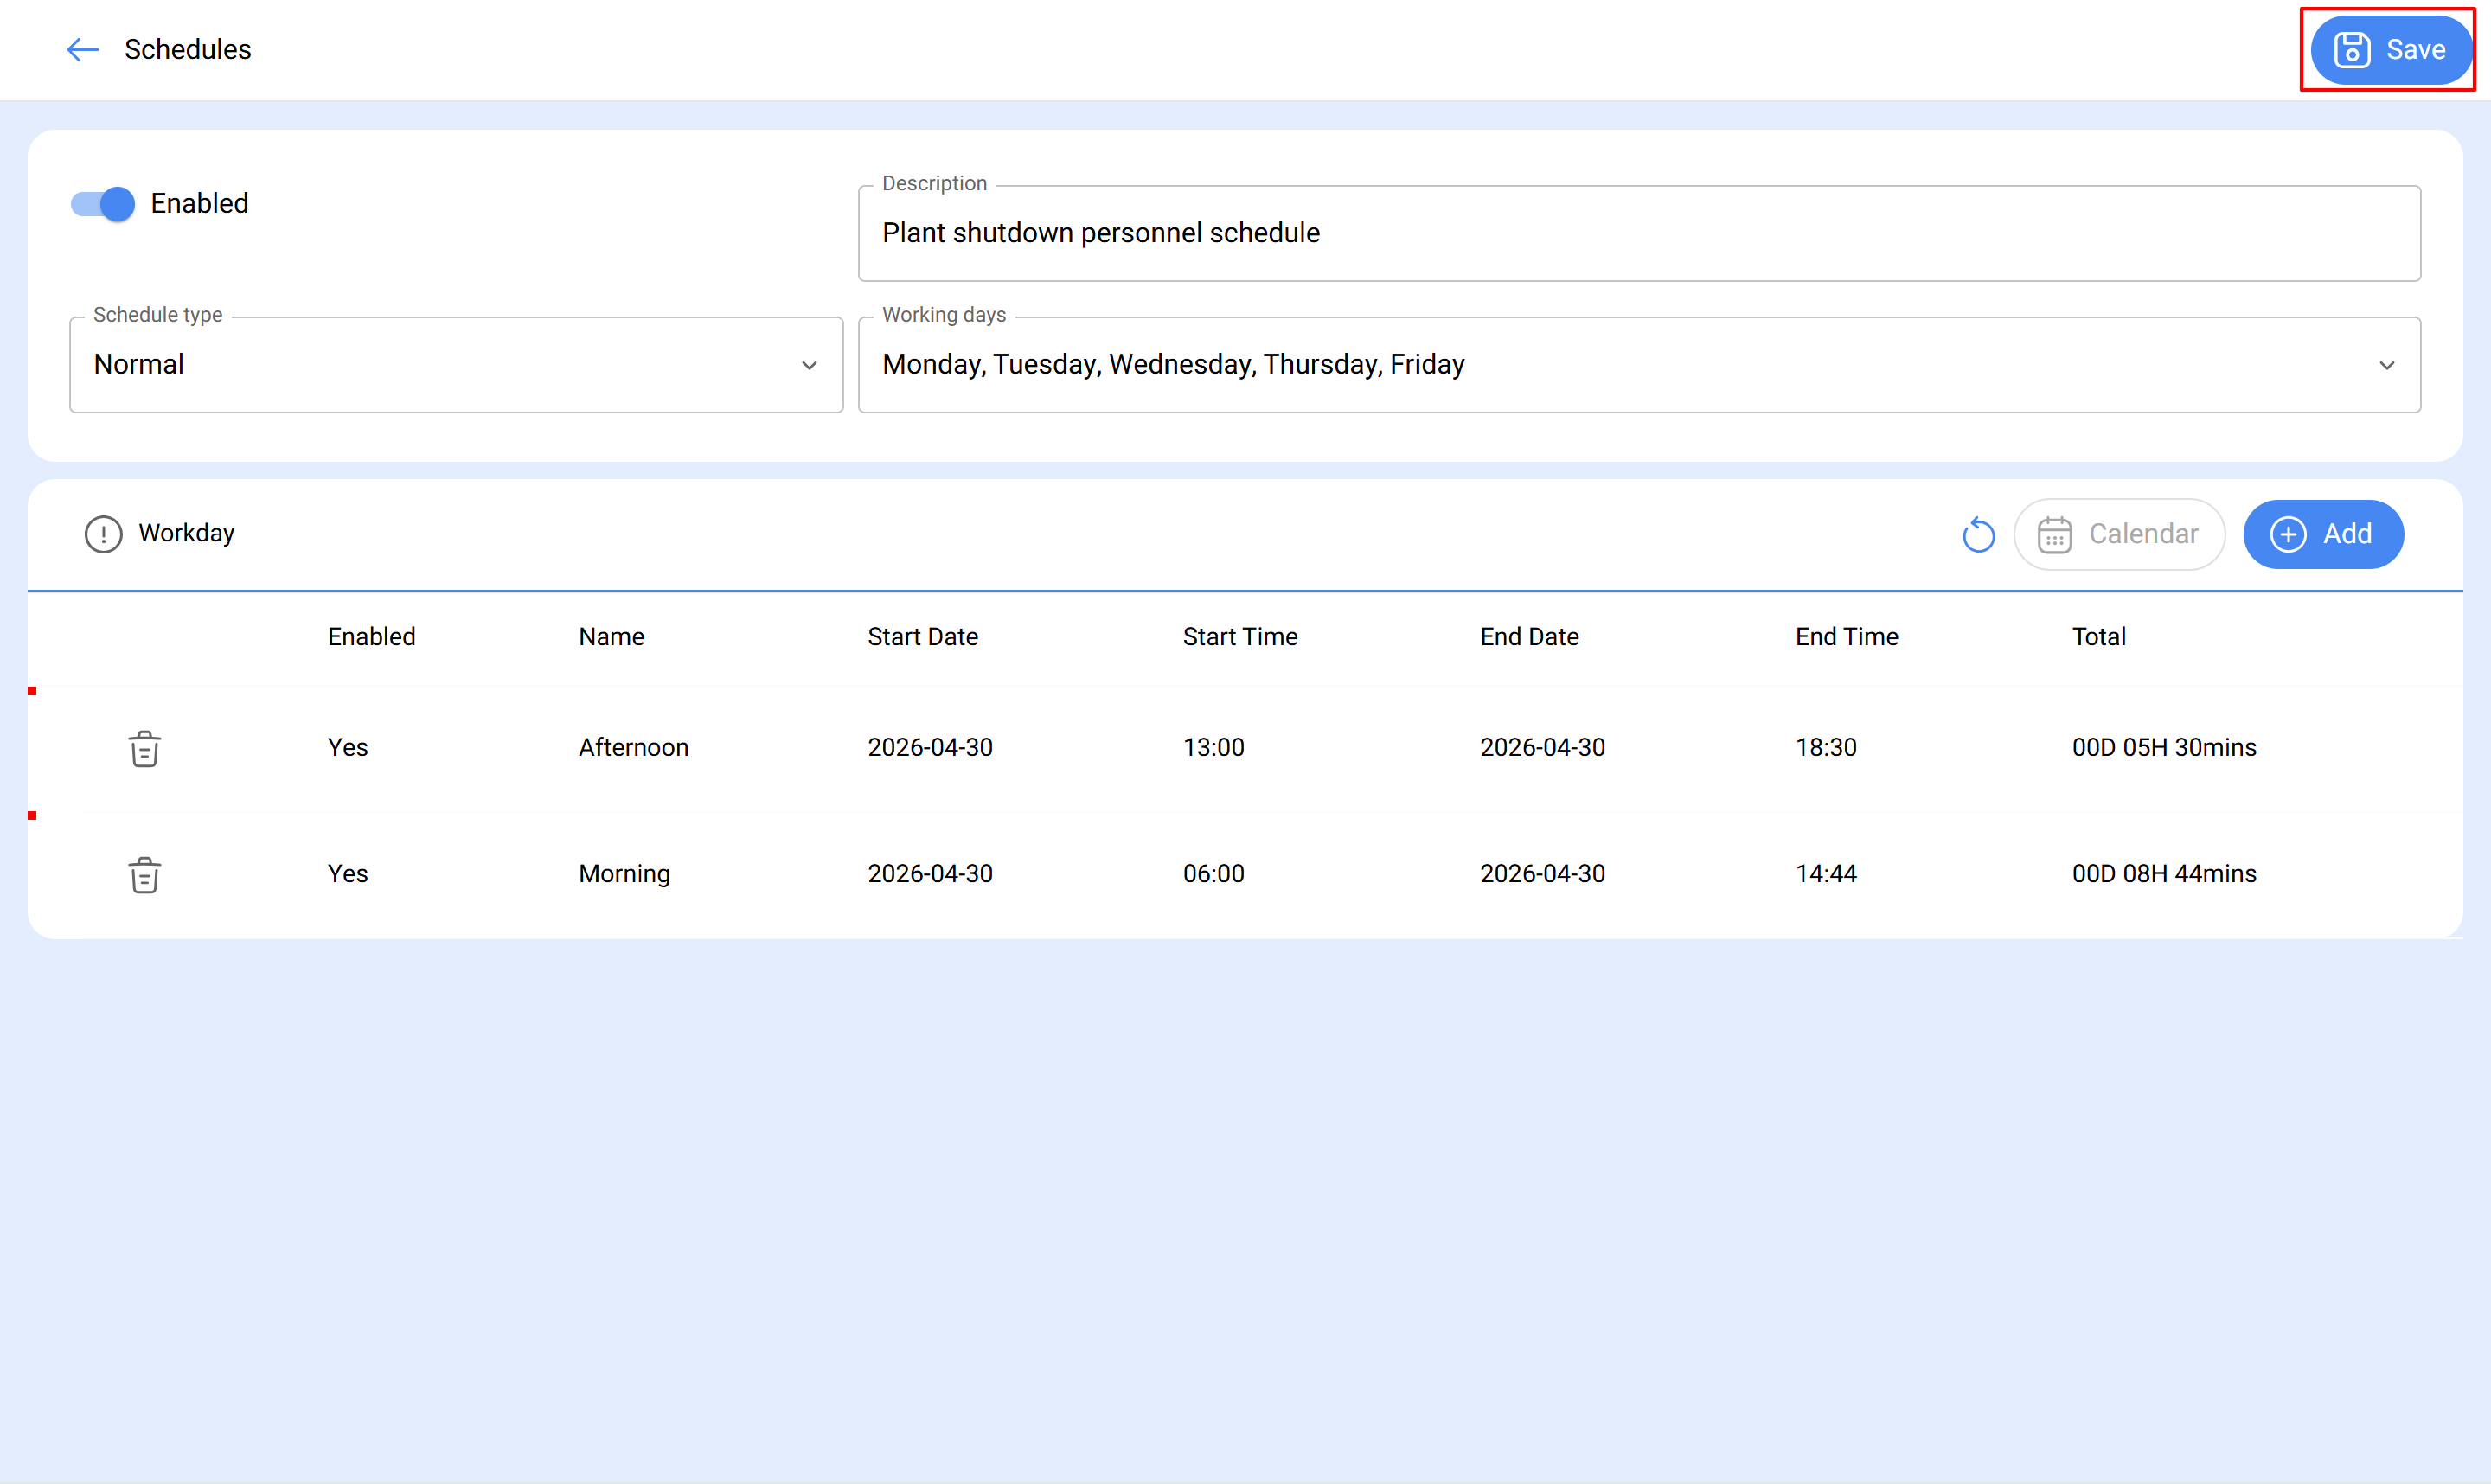
Task: Sort by the Name column header
Action: click(x=611, y=637)
